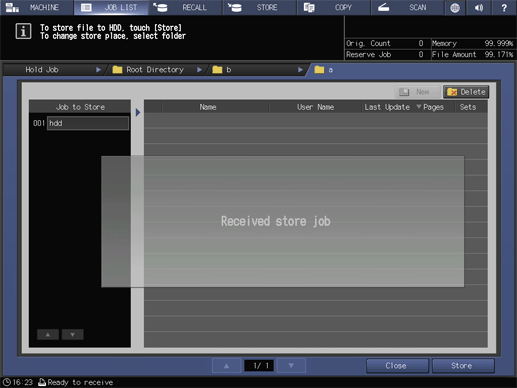Click the Hold Job breadcrumb
Viewport: 517px width, 388px height.
point(42,70)
